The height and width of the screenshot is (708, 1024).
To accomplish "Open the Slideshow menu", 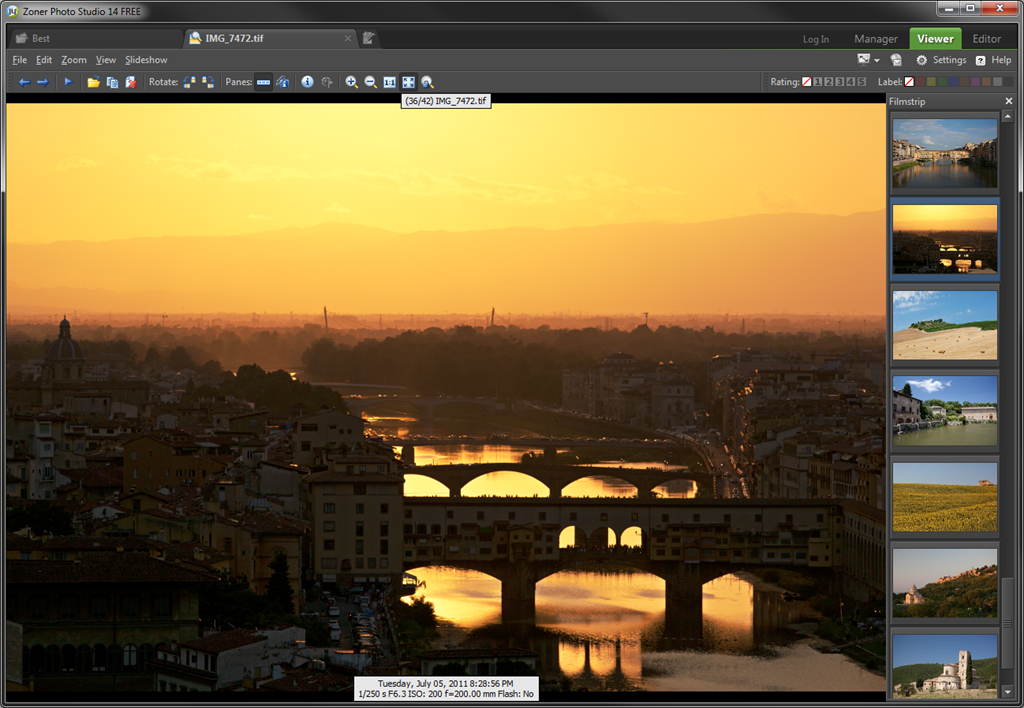I will pyautogui.click(x=146, y=60).
